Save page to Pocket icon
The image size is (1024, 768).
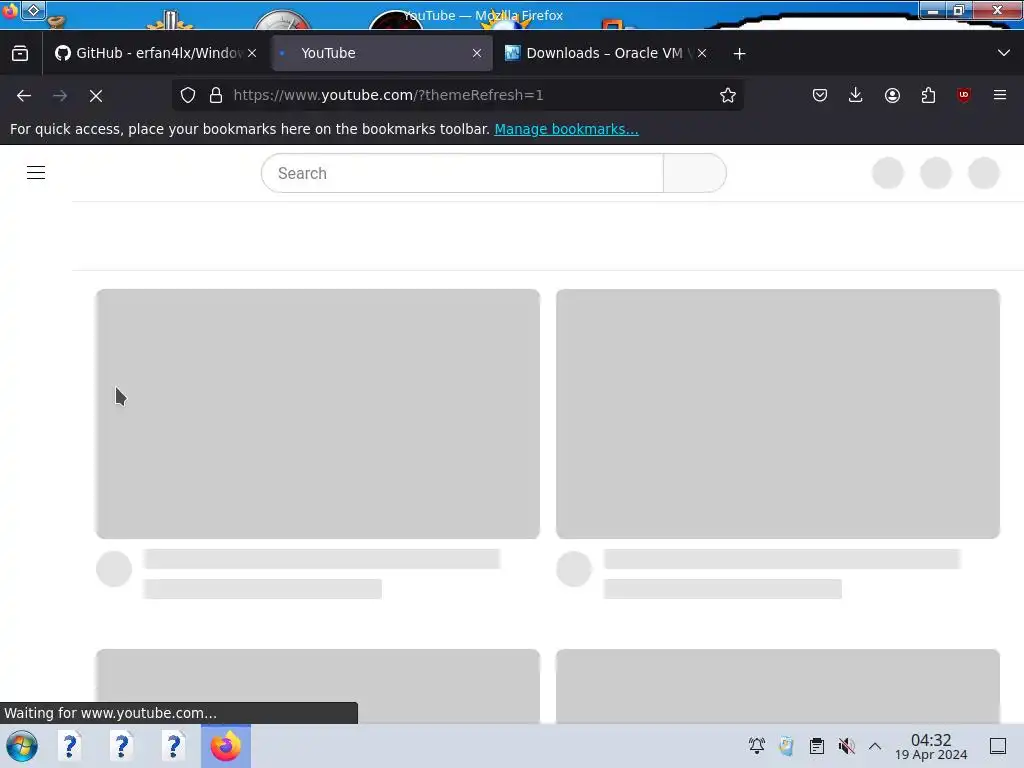(x=820, y=95)
